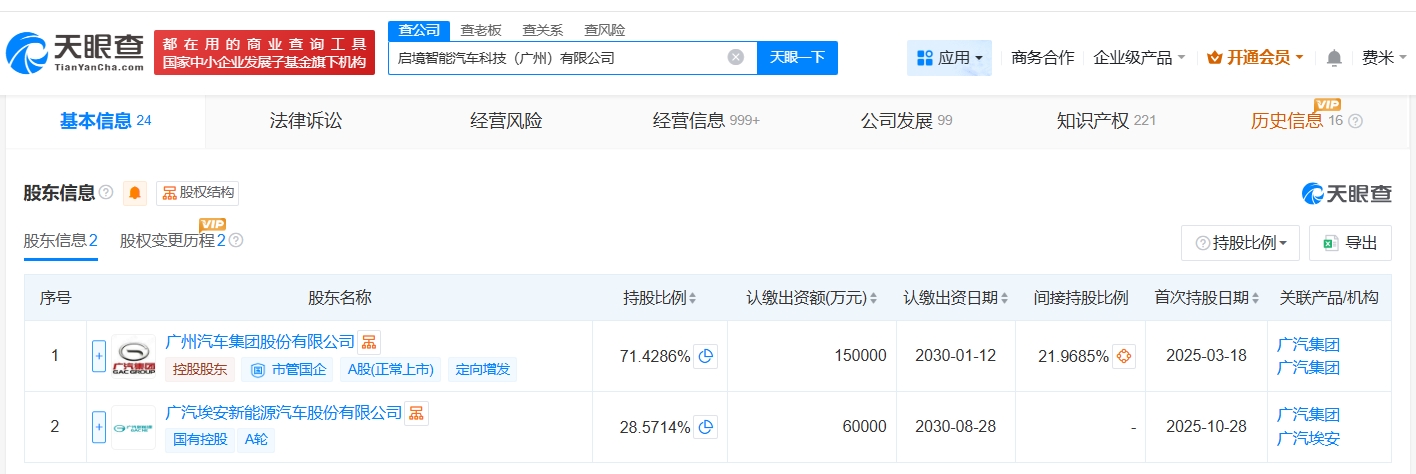1416x474 pixels.
Task: Open the 应用 dropdown menu
Action: click(949, 58)
